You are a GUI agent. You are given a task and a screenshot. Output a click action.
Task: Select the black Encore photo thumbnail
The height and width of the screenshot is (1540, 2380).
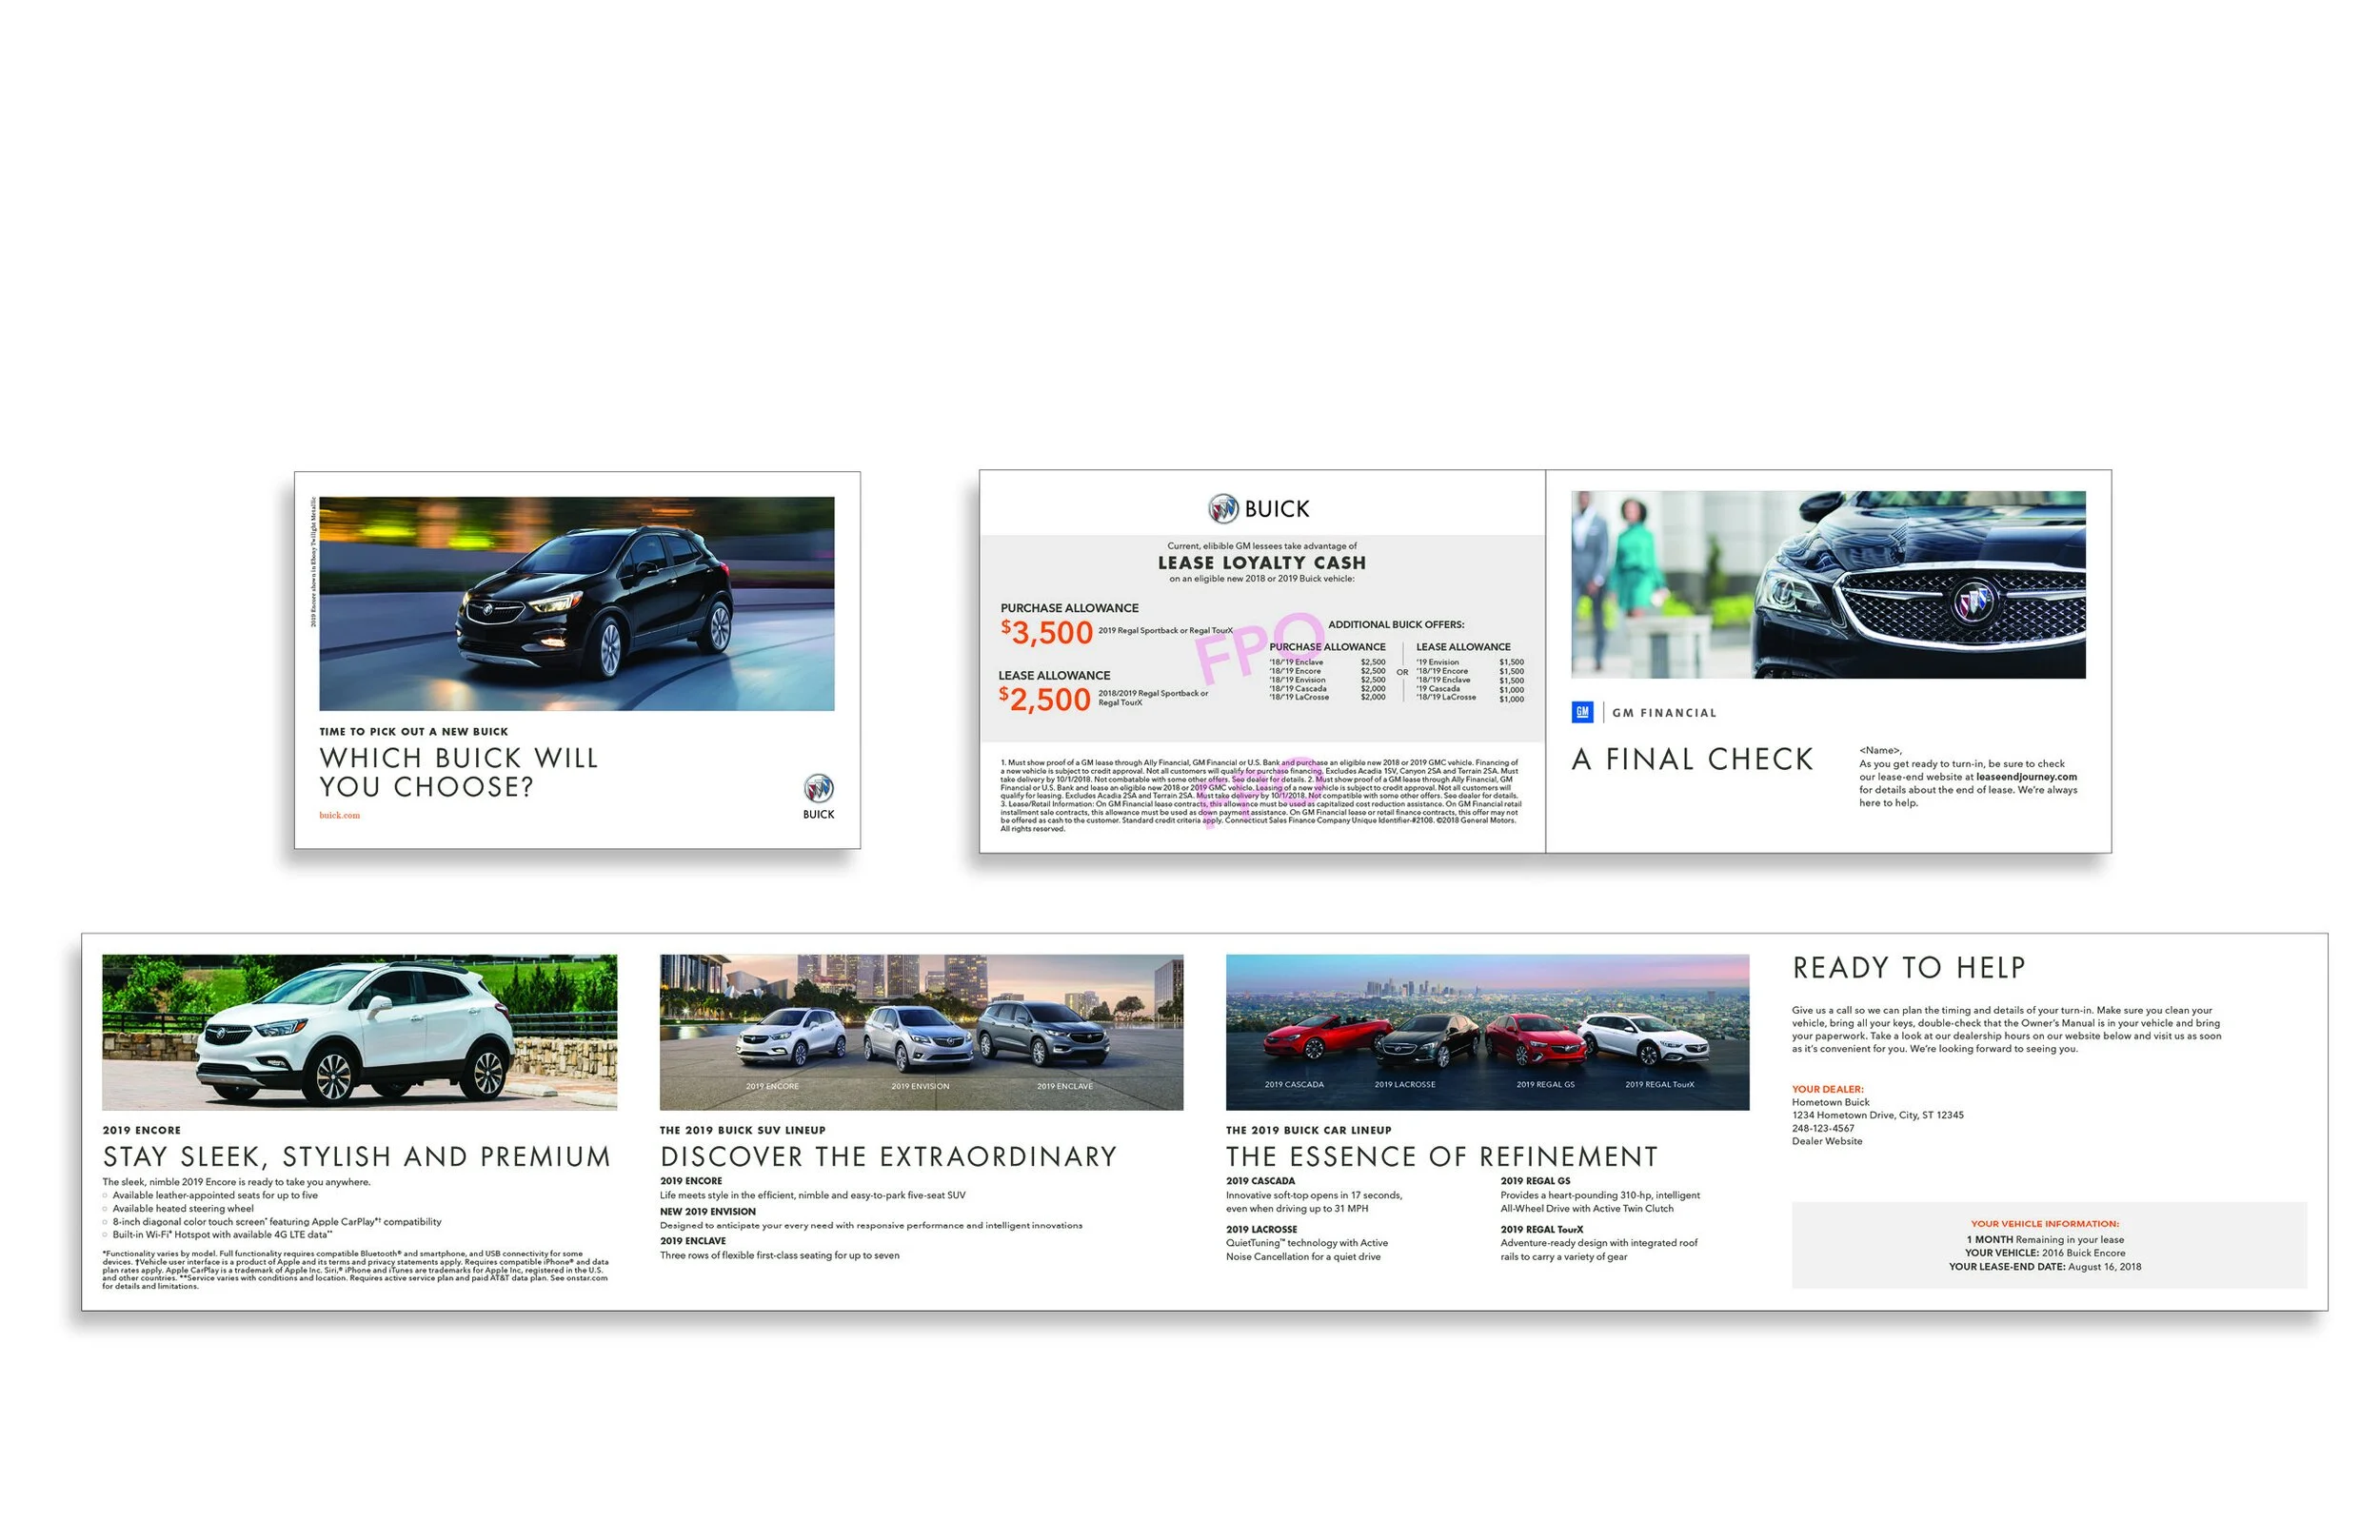click(576, 604)
